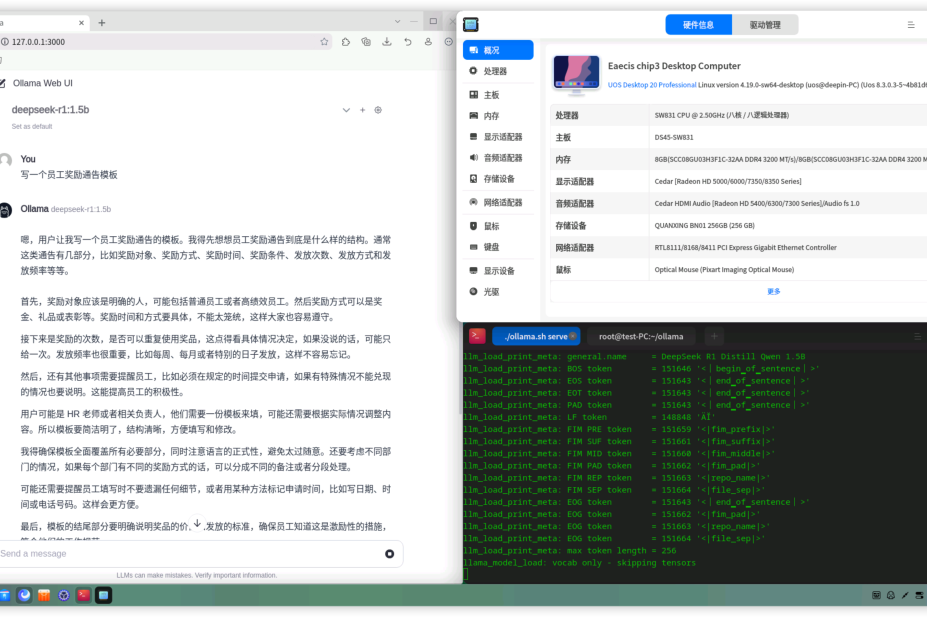Add another model with the plus icon
Image resolution: width=927 pixels, height=617 pixels.
pyautogui.click(x=362, y=110)
